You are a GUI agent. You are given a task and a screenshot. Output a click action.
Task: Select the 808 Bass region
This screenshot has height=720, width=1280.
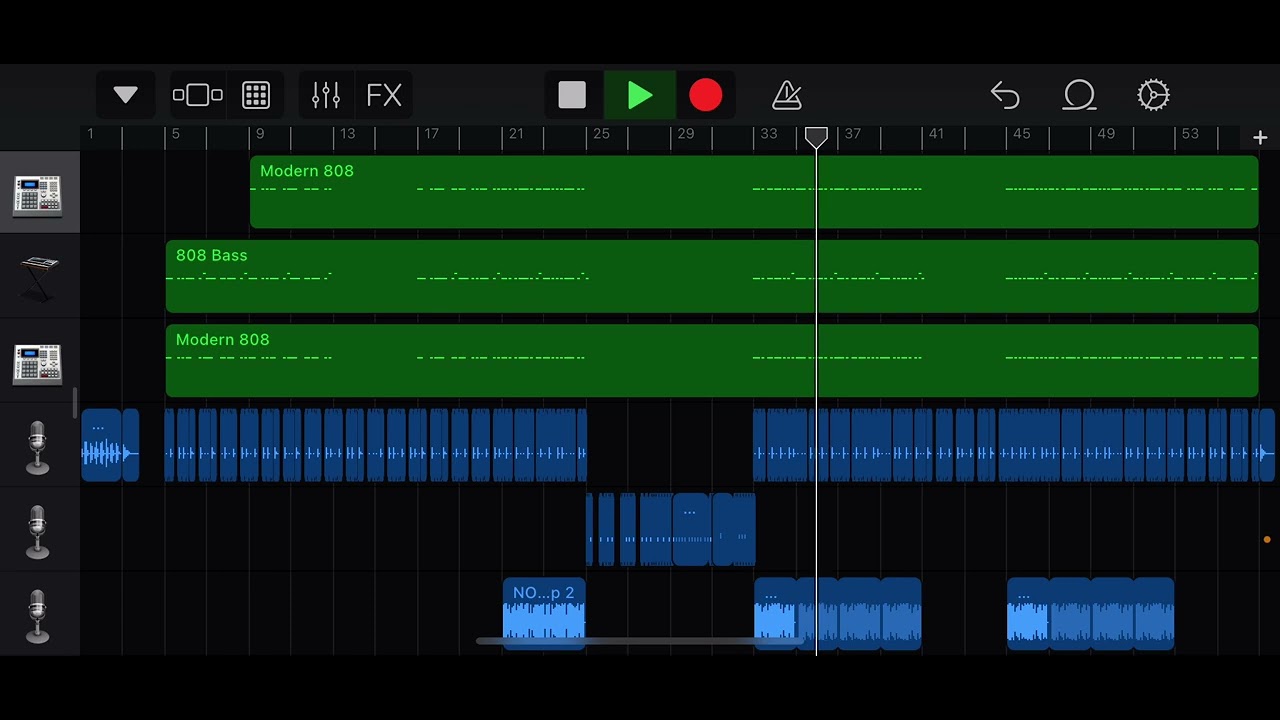click(x=712, y=276)
